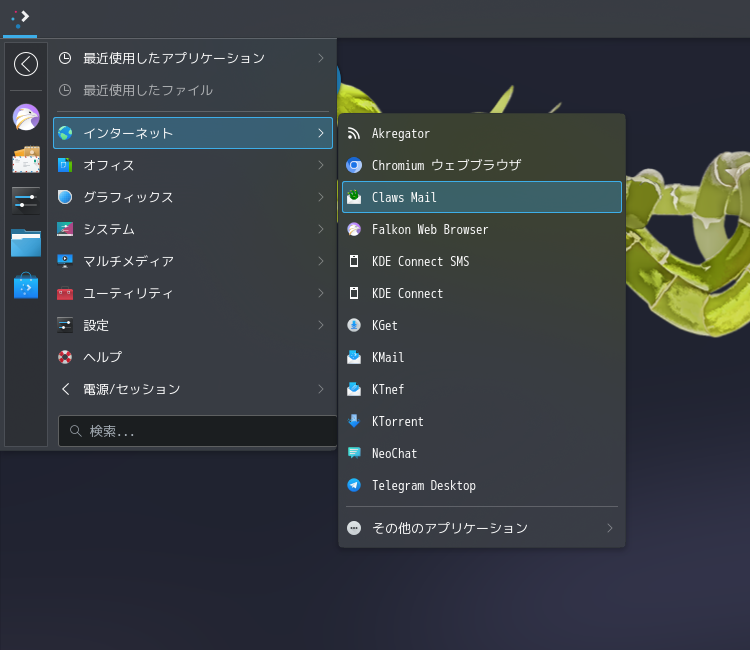Expand the システム chevron arrow
This screenshot has width=750, height=650.
coord(321,229)
